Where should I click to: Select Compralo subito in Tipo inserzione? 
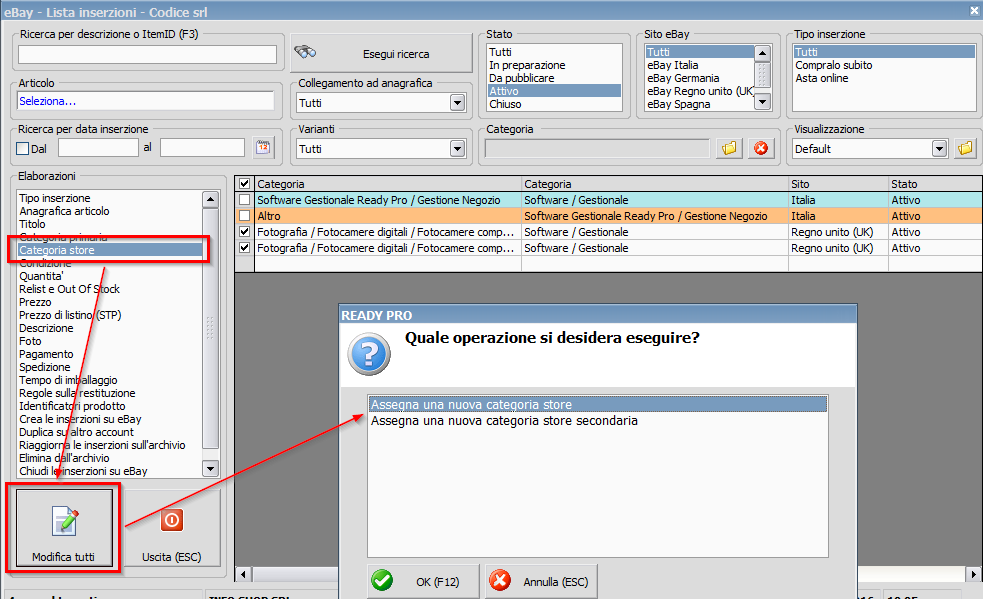884,65
